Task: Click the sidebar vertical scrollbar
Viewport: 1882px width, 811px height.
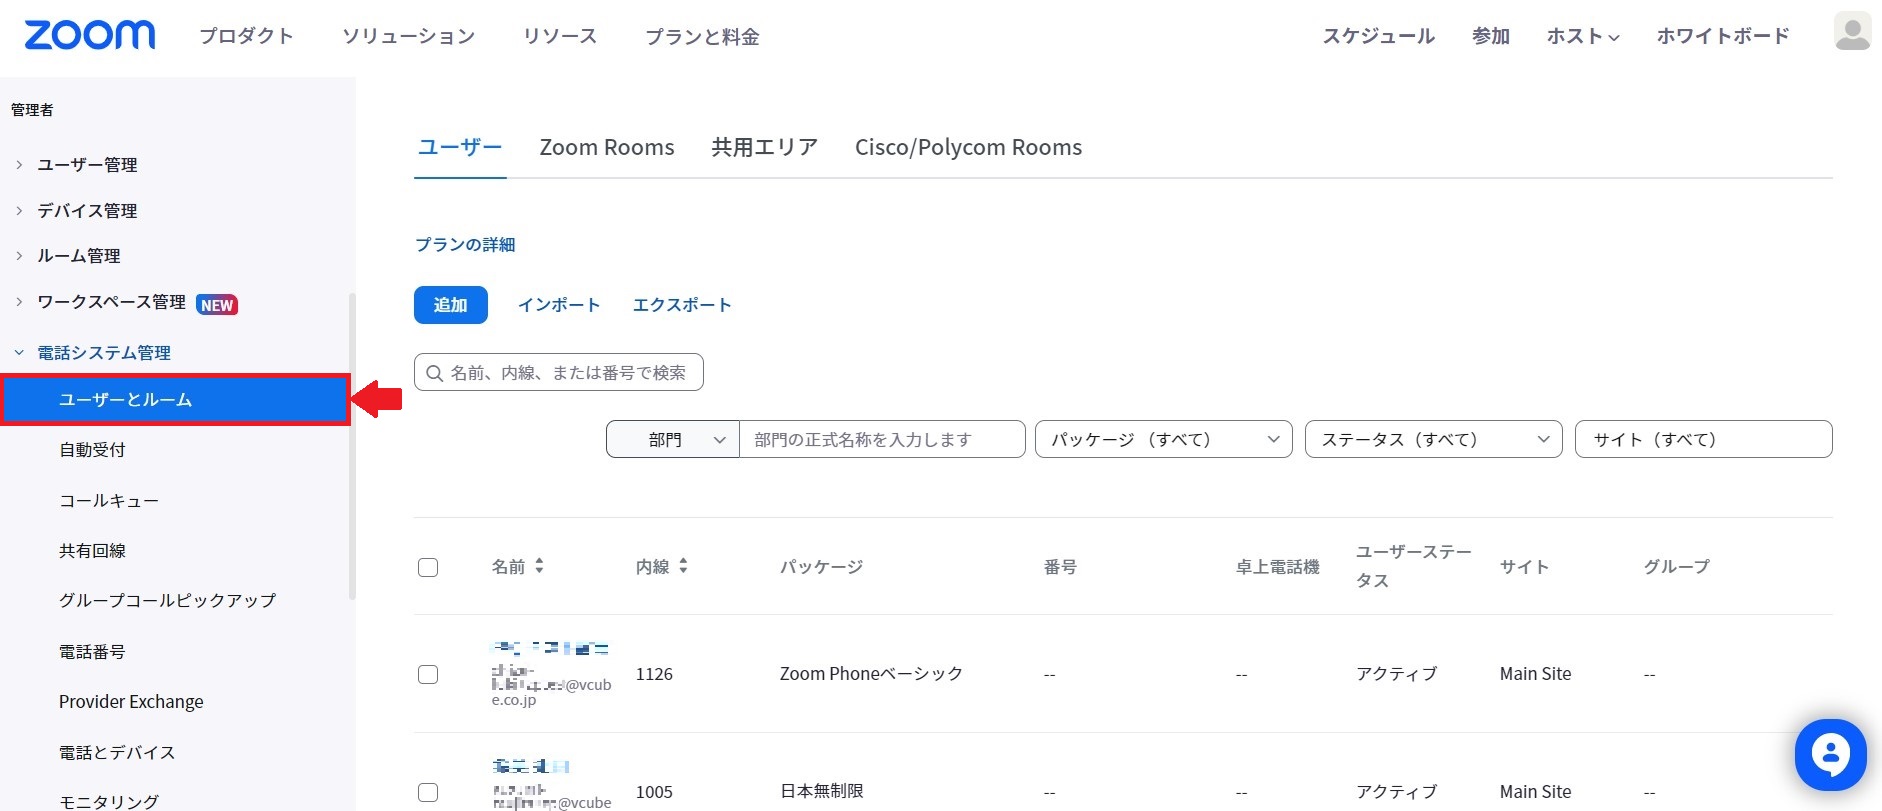Action: [351, 446]
